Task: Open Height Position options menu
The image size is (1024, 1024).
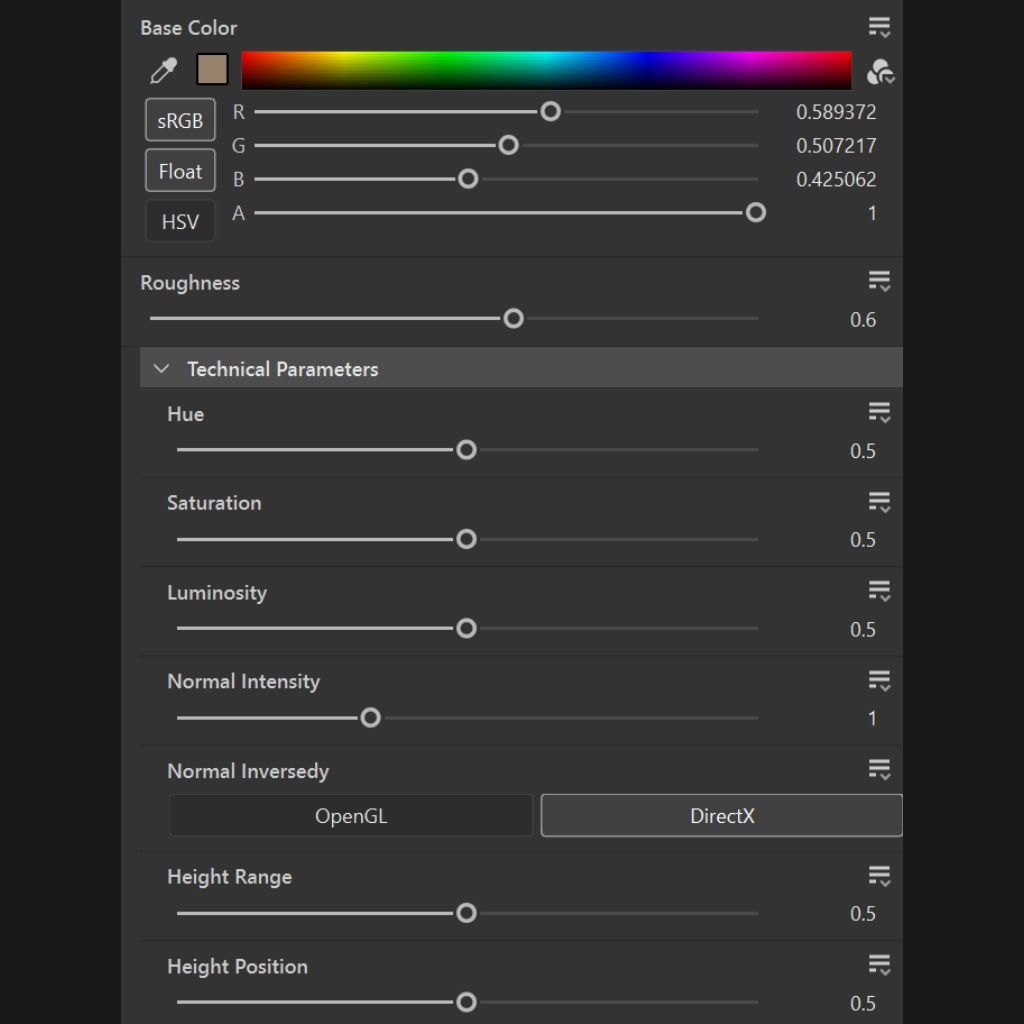Action: [879, 965]
